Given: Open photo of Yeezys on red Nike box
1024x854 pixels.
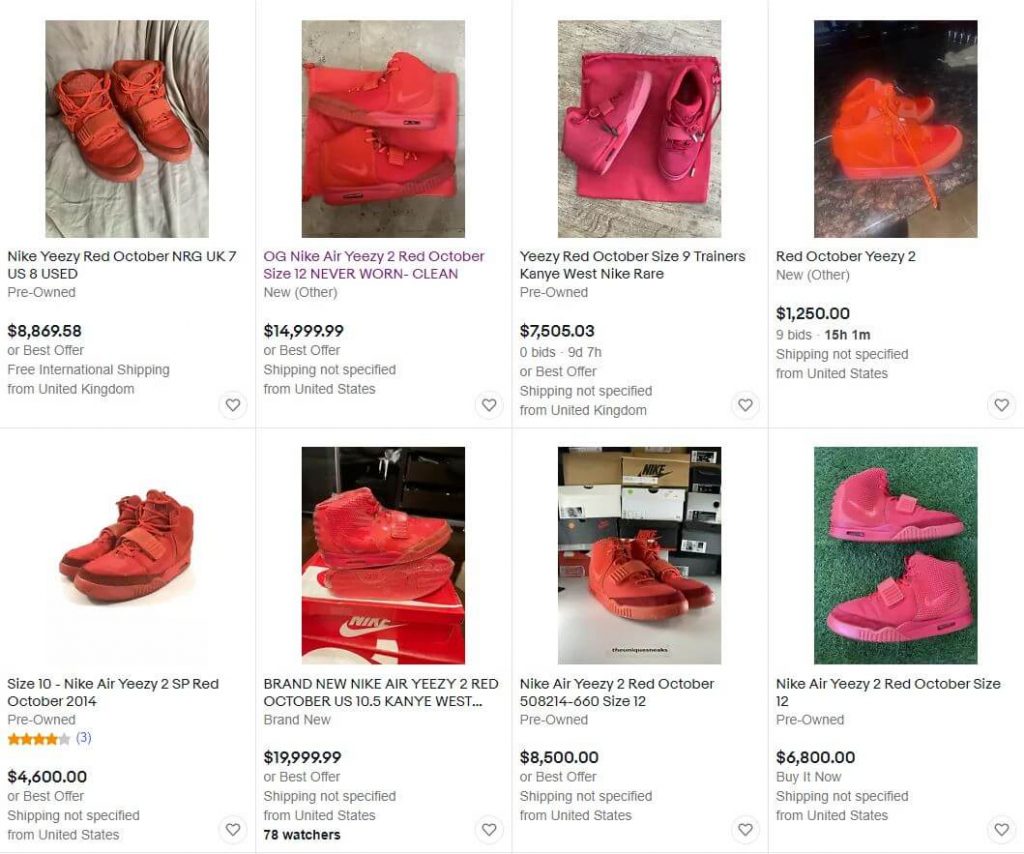Looking at the screenshot, I should (x=383, y=556).
